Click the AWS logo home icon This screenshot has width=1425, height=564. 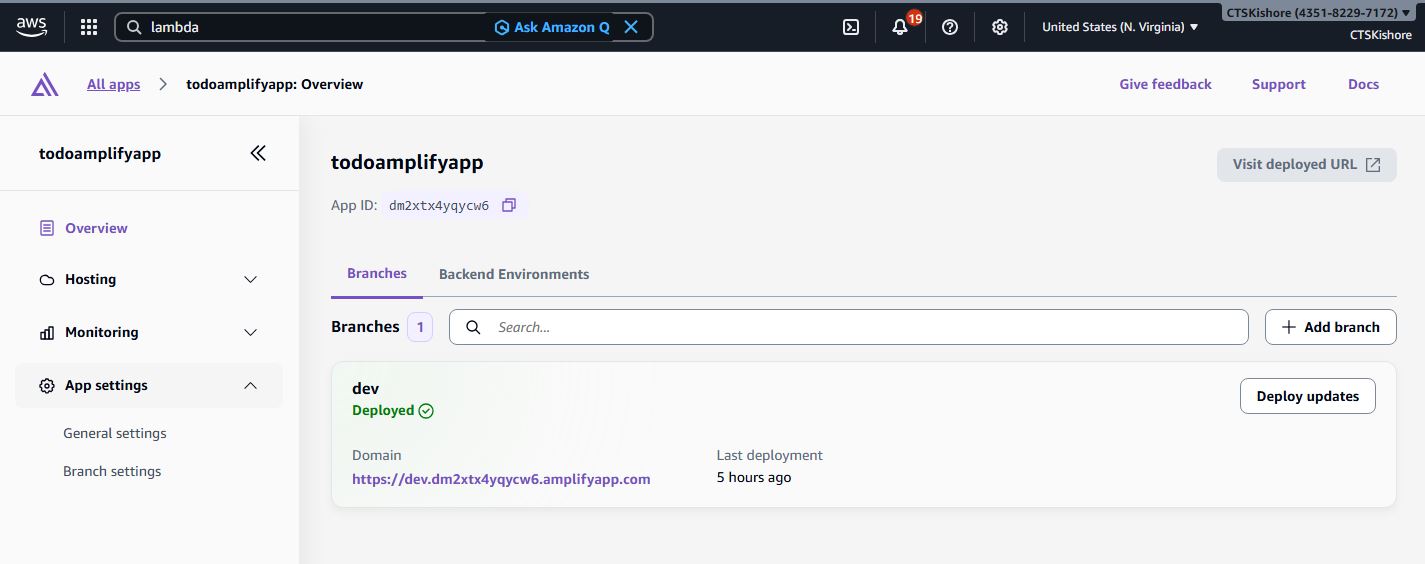[31, 27]
